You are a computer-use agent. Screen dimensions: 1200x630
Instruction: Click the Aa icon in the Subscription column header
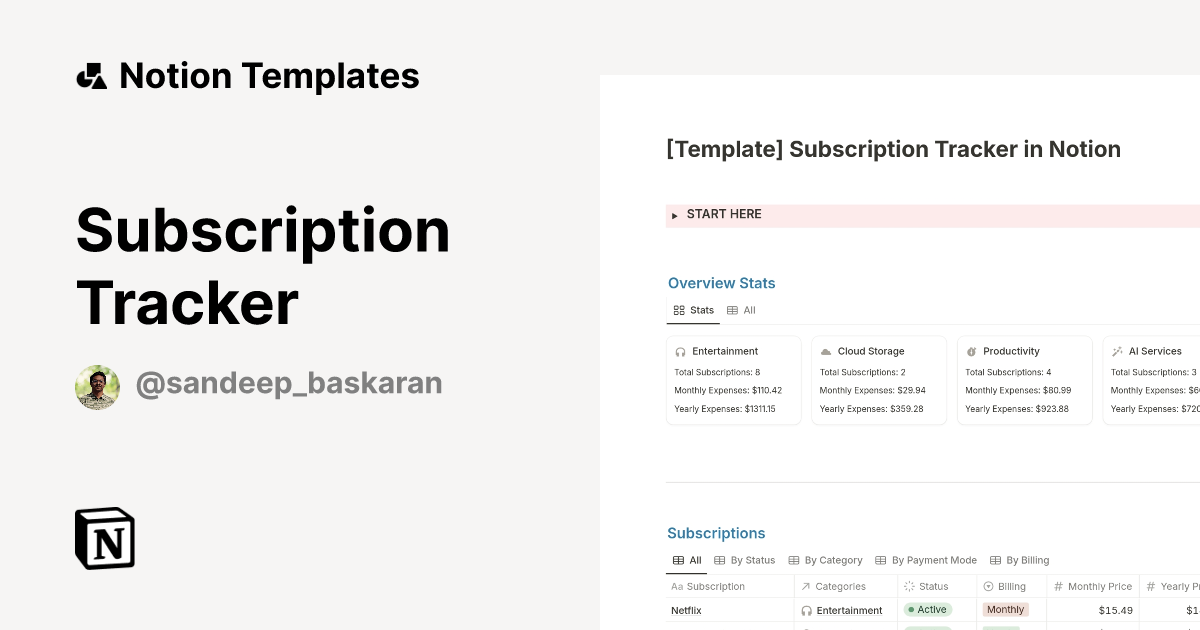pos(677,586)
